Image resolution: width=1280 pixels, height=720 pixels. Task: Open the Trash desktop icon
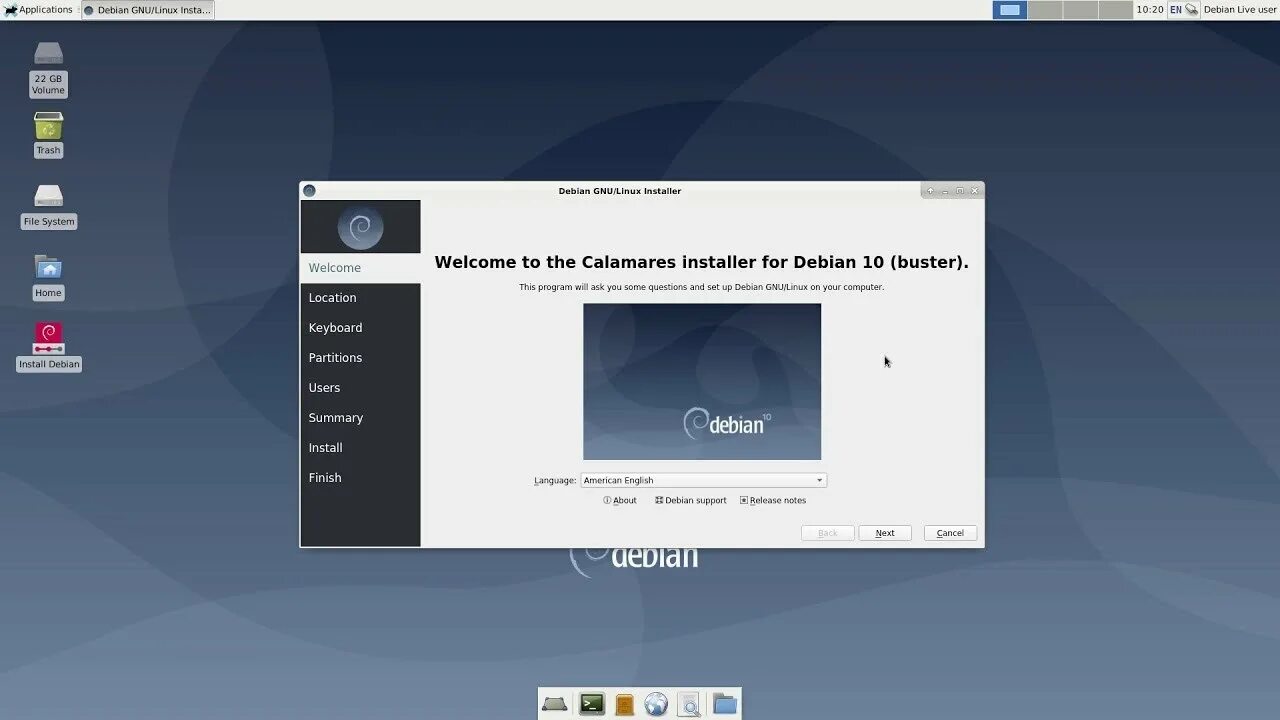click(x=48, y=134)
